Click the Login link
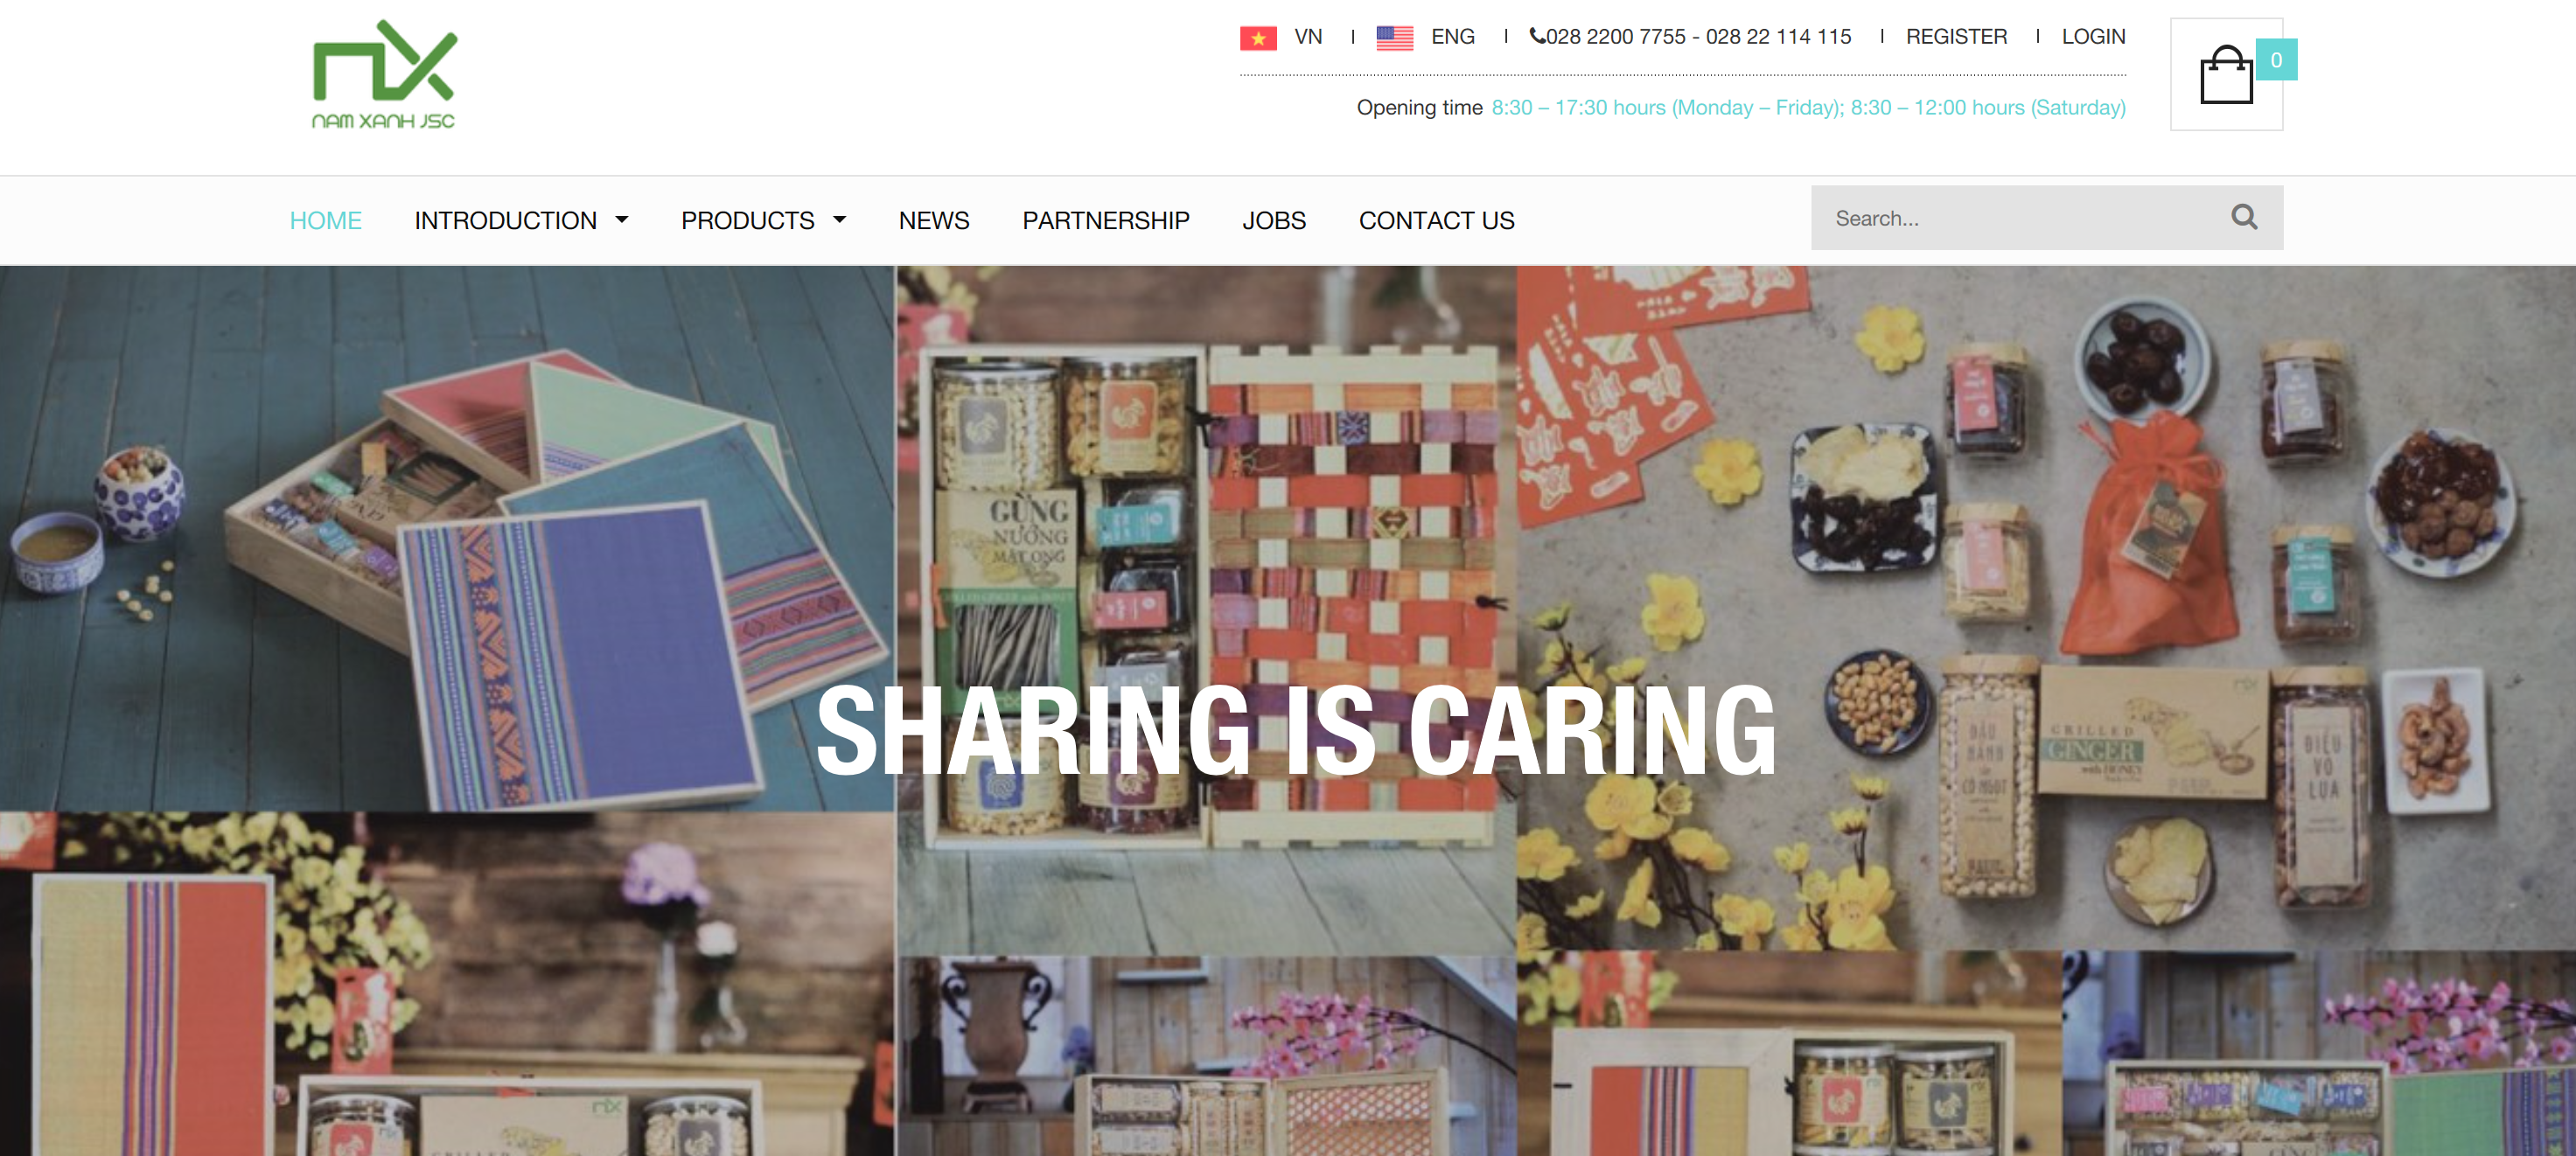Screen dimensions: 2576x1156 2092,37
